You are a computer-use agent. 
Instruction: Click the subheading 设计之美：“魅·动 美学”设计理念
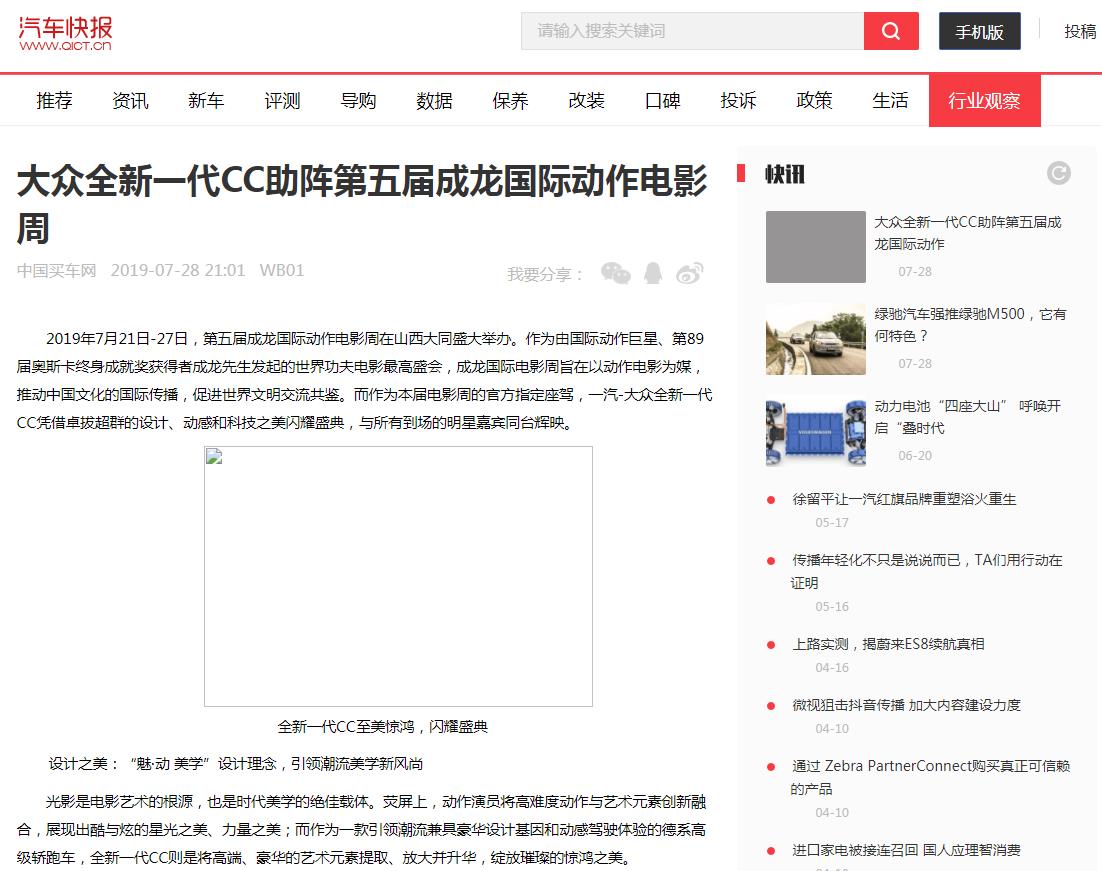[x=235, y=763]
